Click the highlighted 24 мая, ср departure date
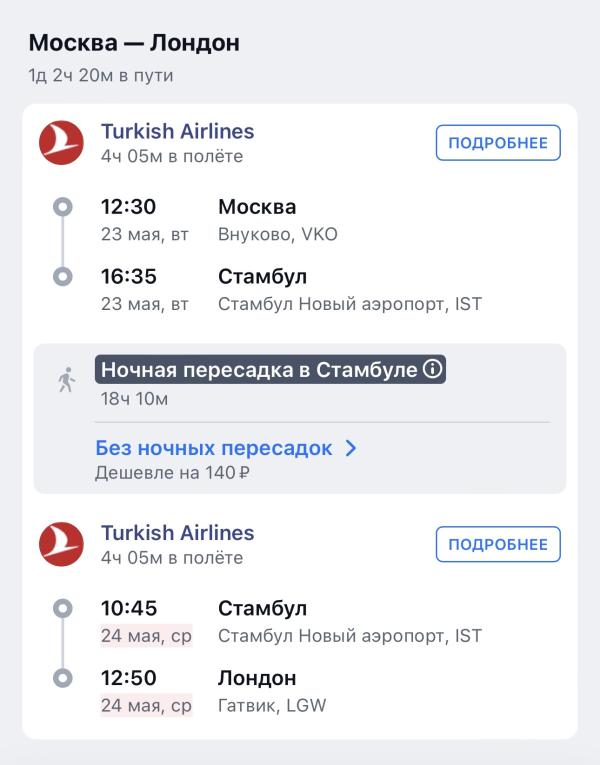The height and width of the screenshot is (765, 600). pyautogui.click(x=146, y=636)
